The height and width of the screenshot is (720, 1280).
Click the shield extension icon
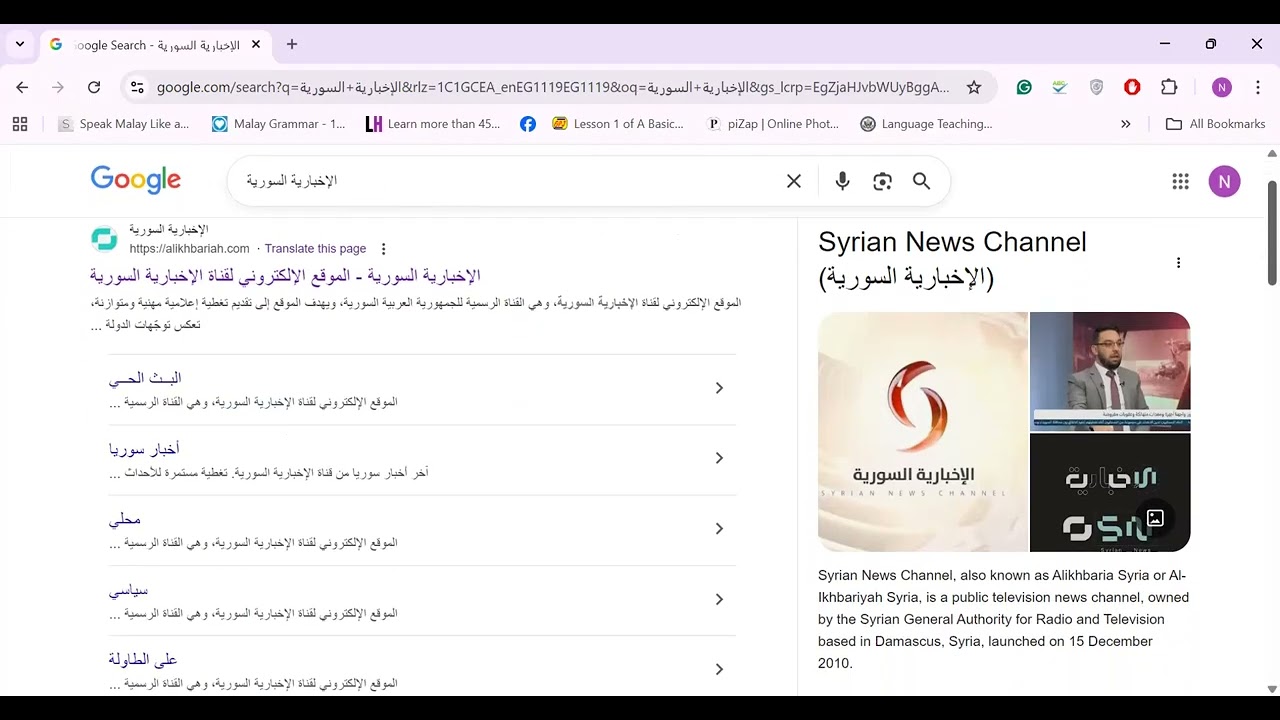click(1096, 87)
